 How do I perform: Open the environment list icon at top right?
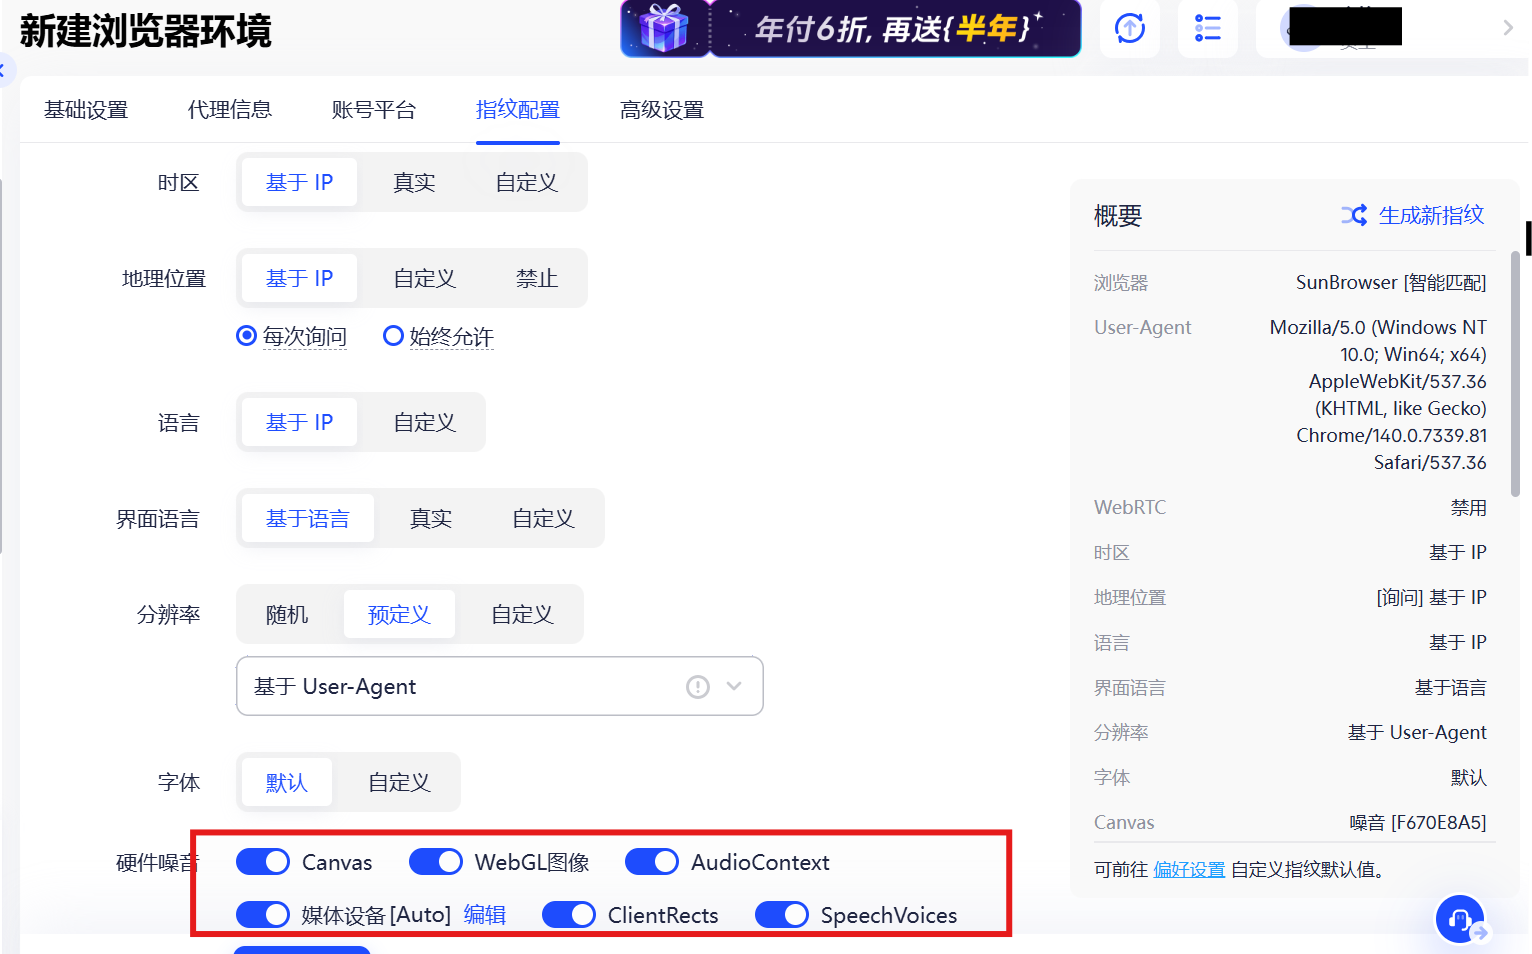click(x=1207, y=29)
